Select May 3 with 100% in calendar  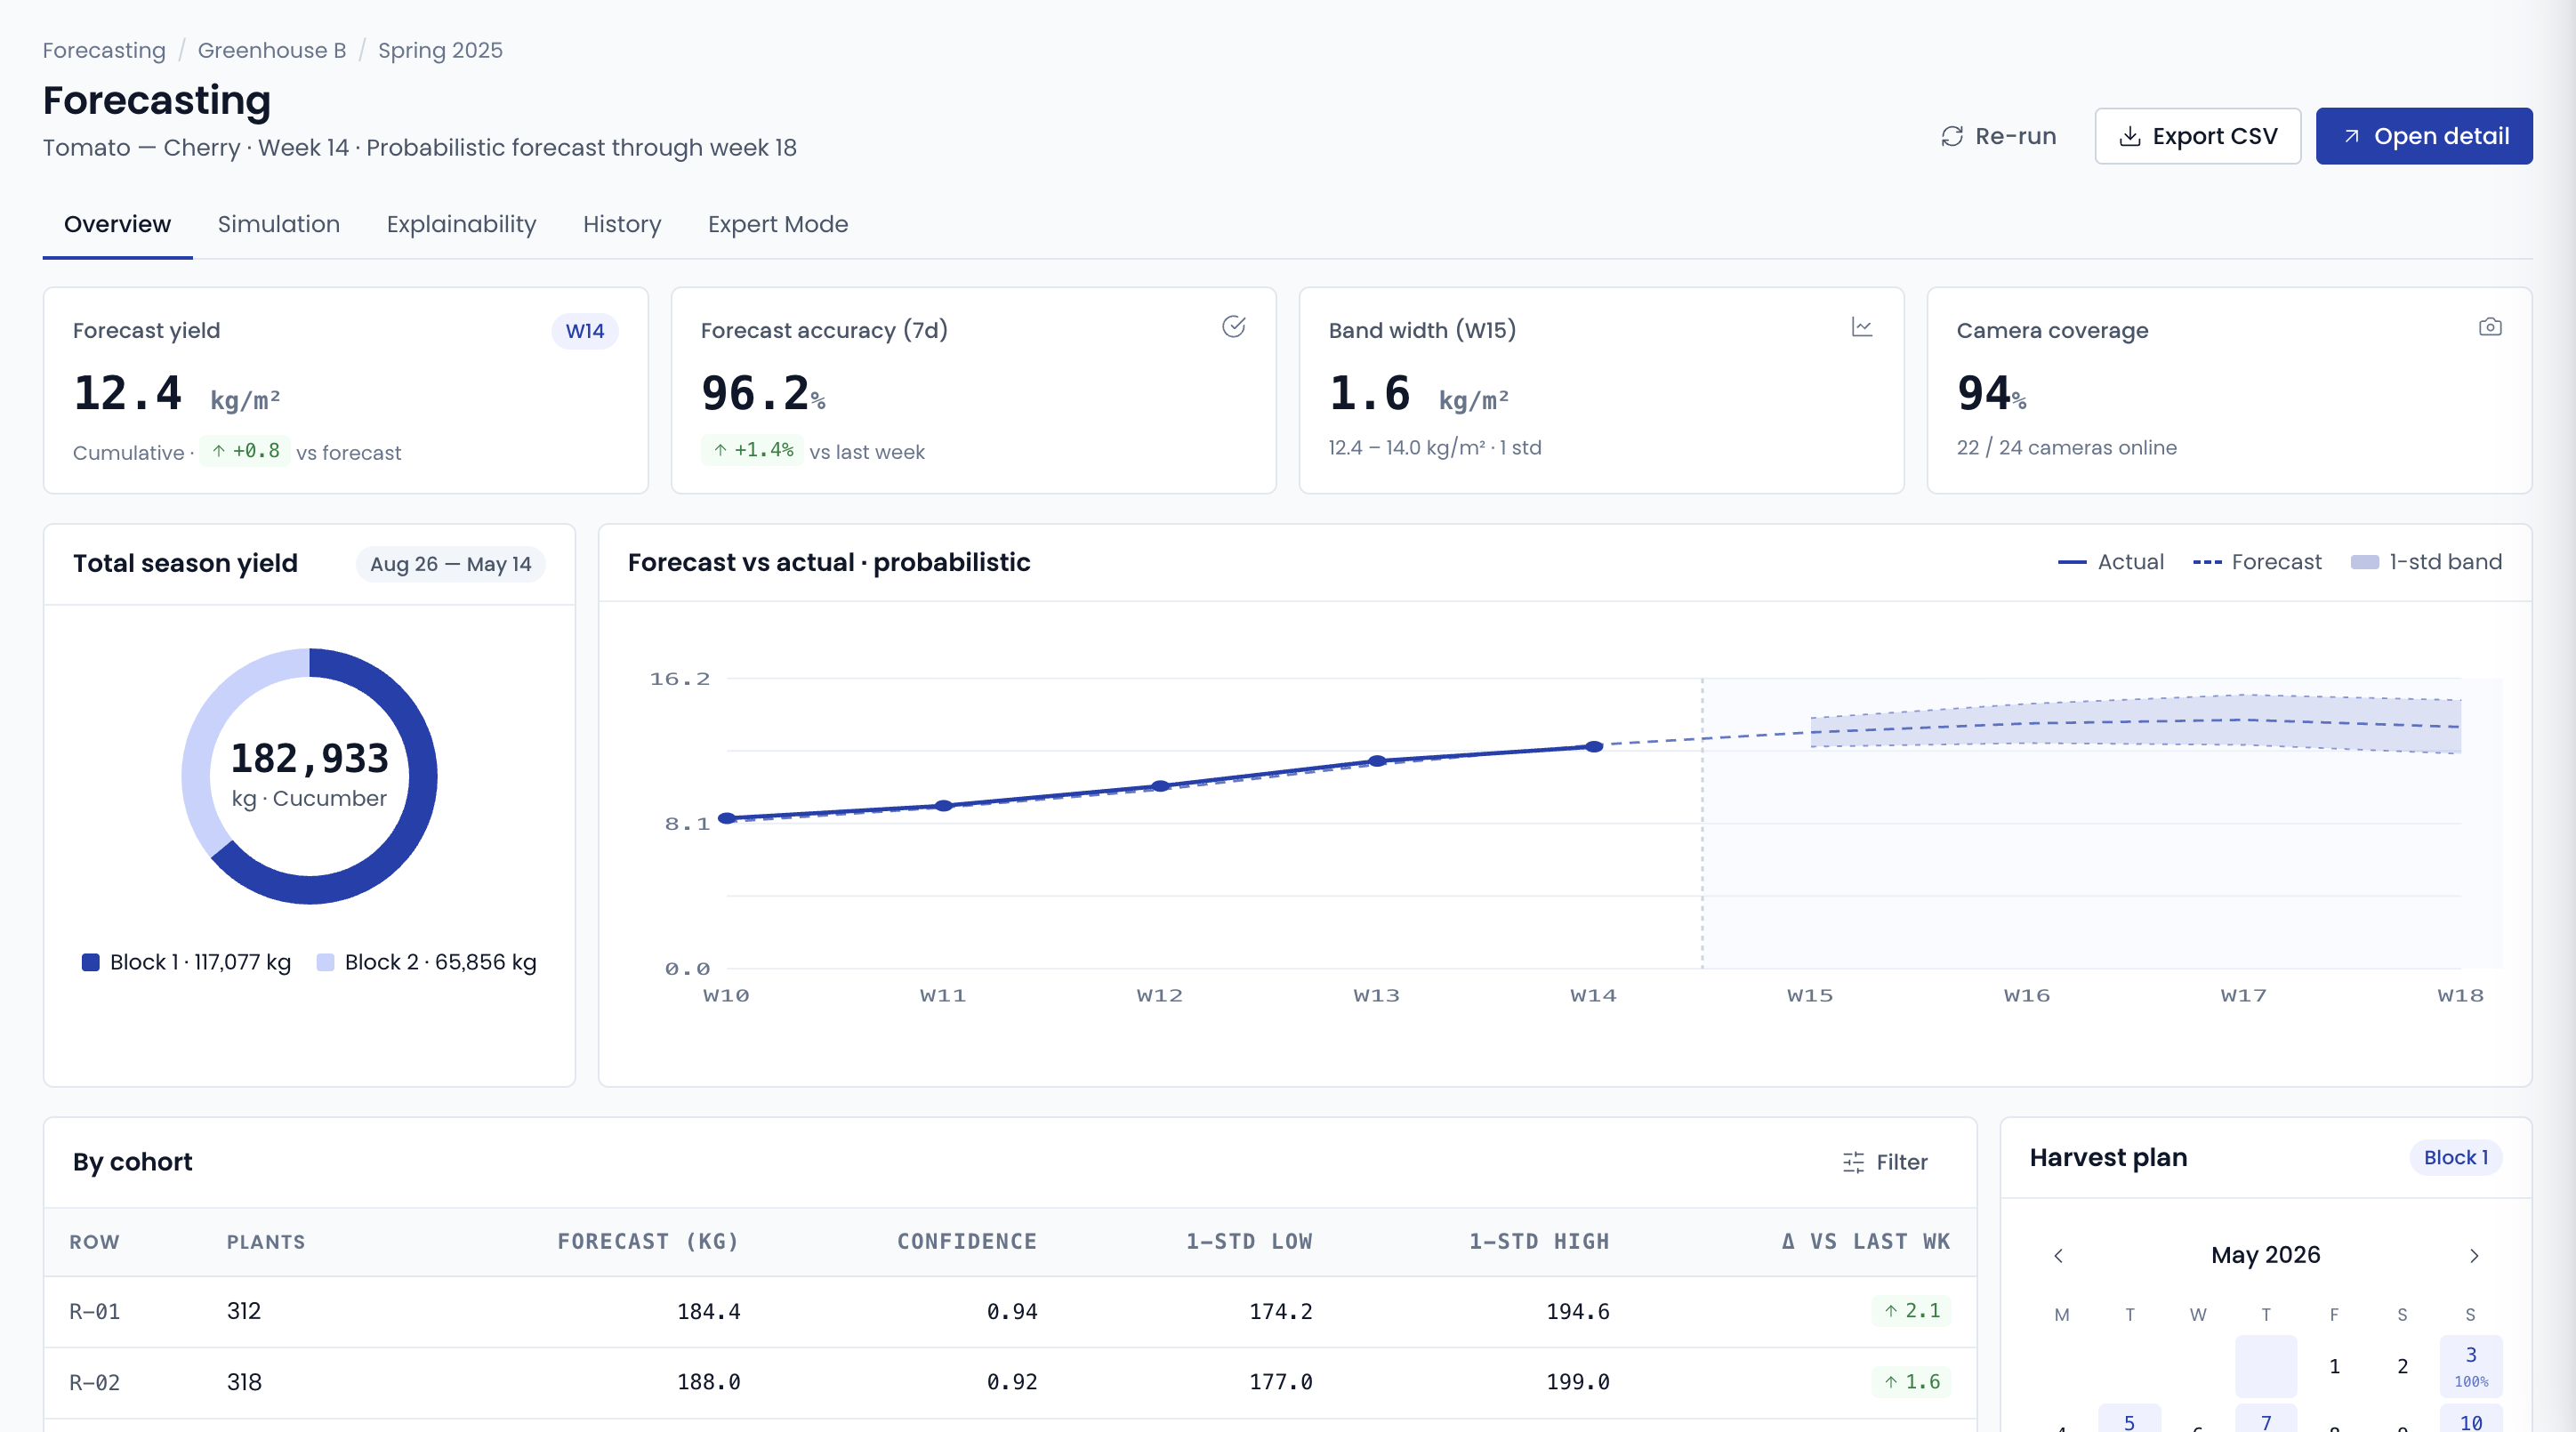pyautogui.click(x=2470, y=1366)
